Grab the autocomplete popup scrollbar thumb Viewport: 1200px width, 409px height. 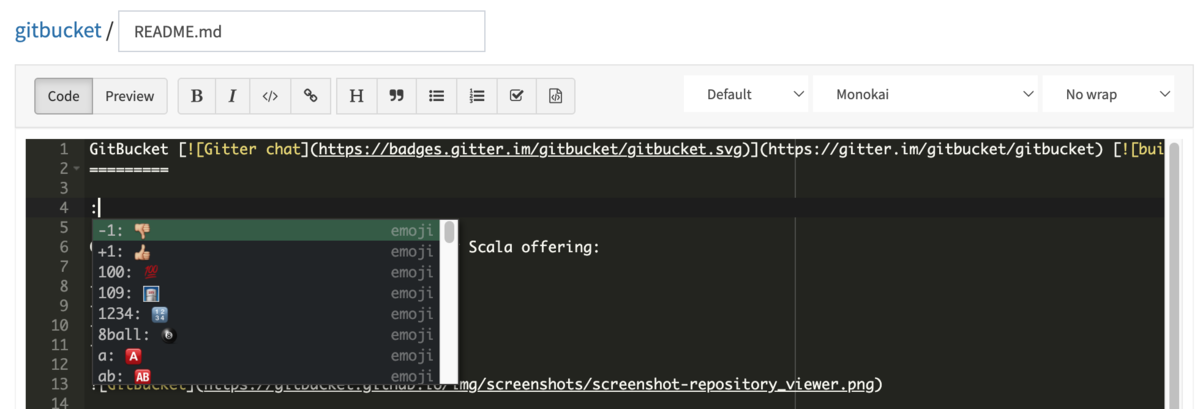tap(449, 232)
